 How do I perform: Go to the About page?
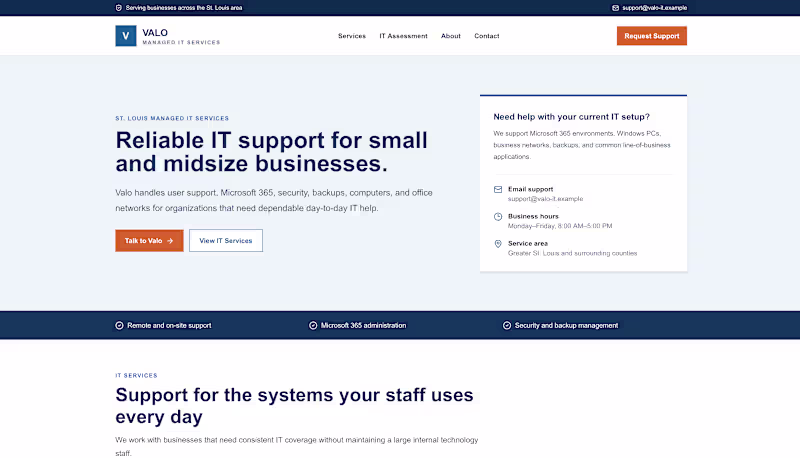[451, 36]
